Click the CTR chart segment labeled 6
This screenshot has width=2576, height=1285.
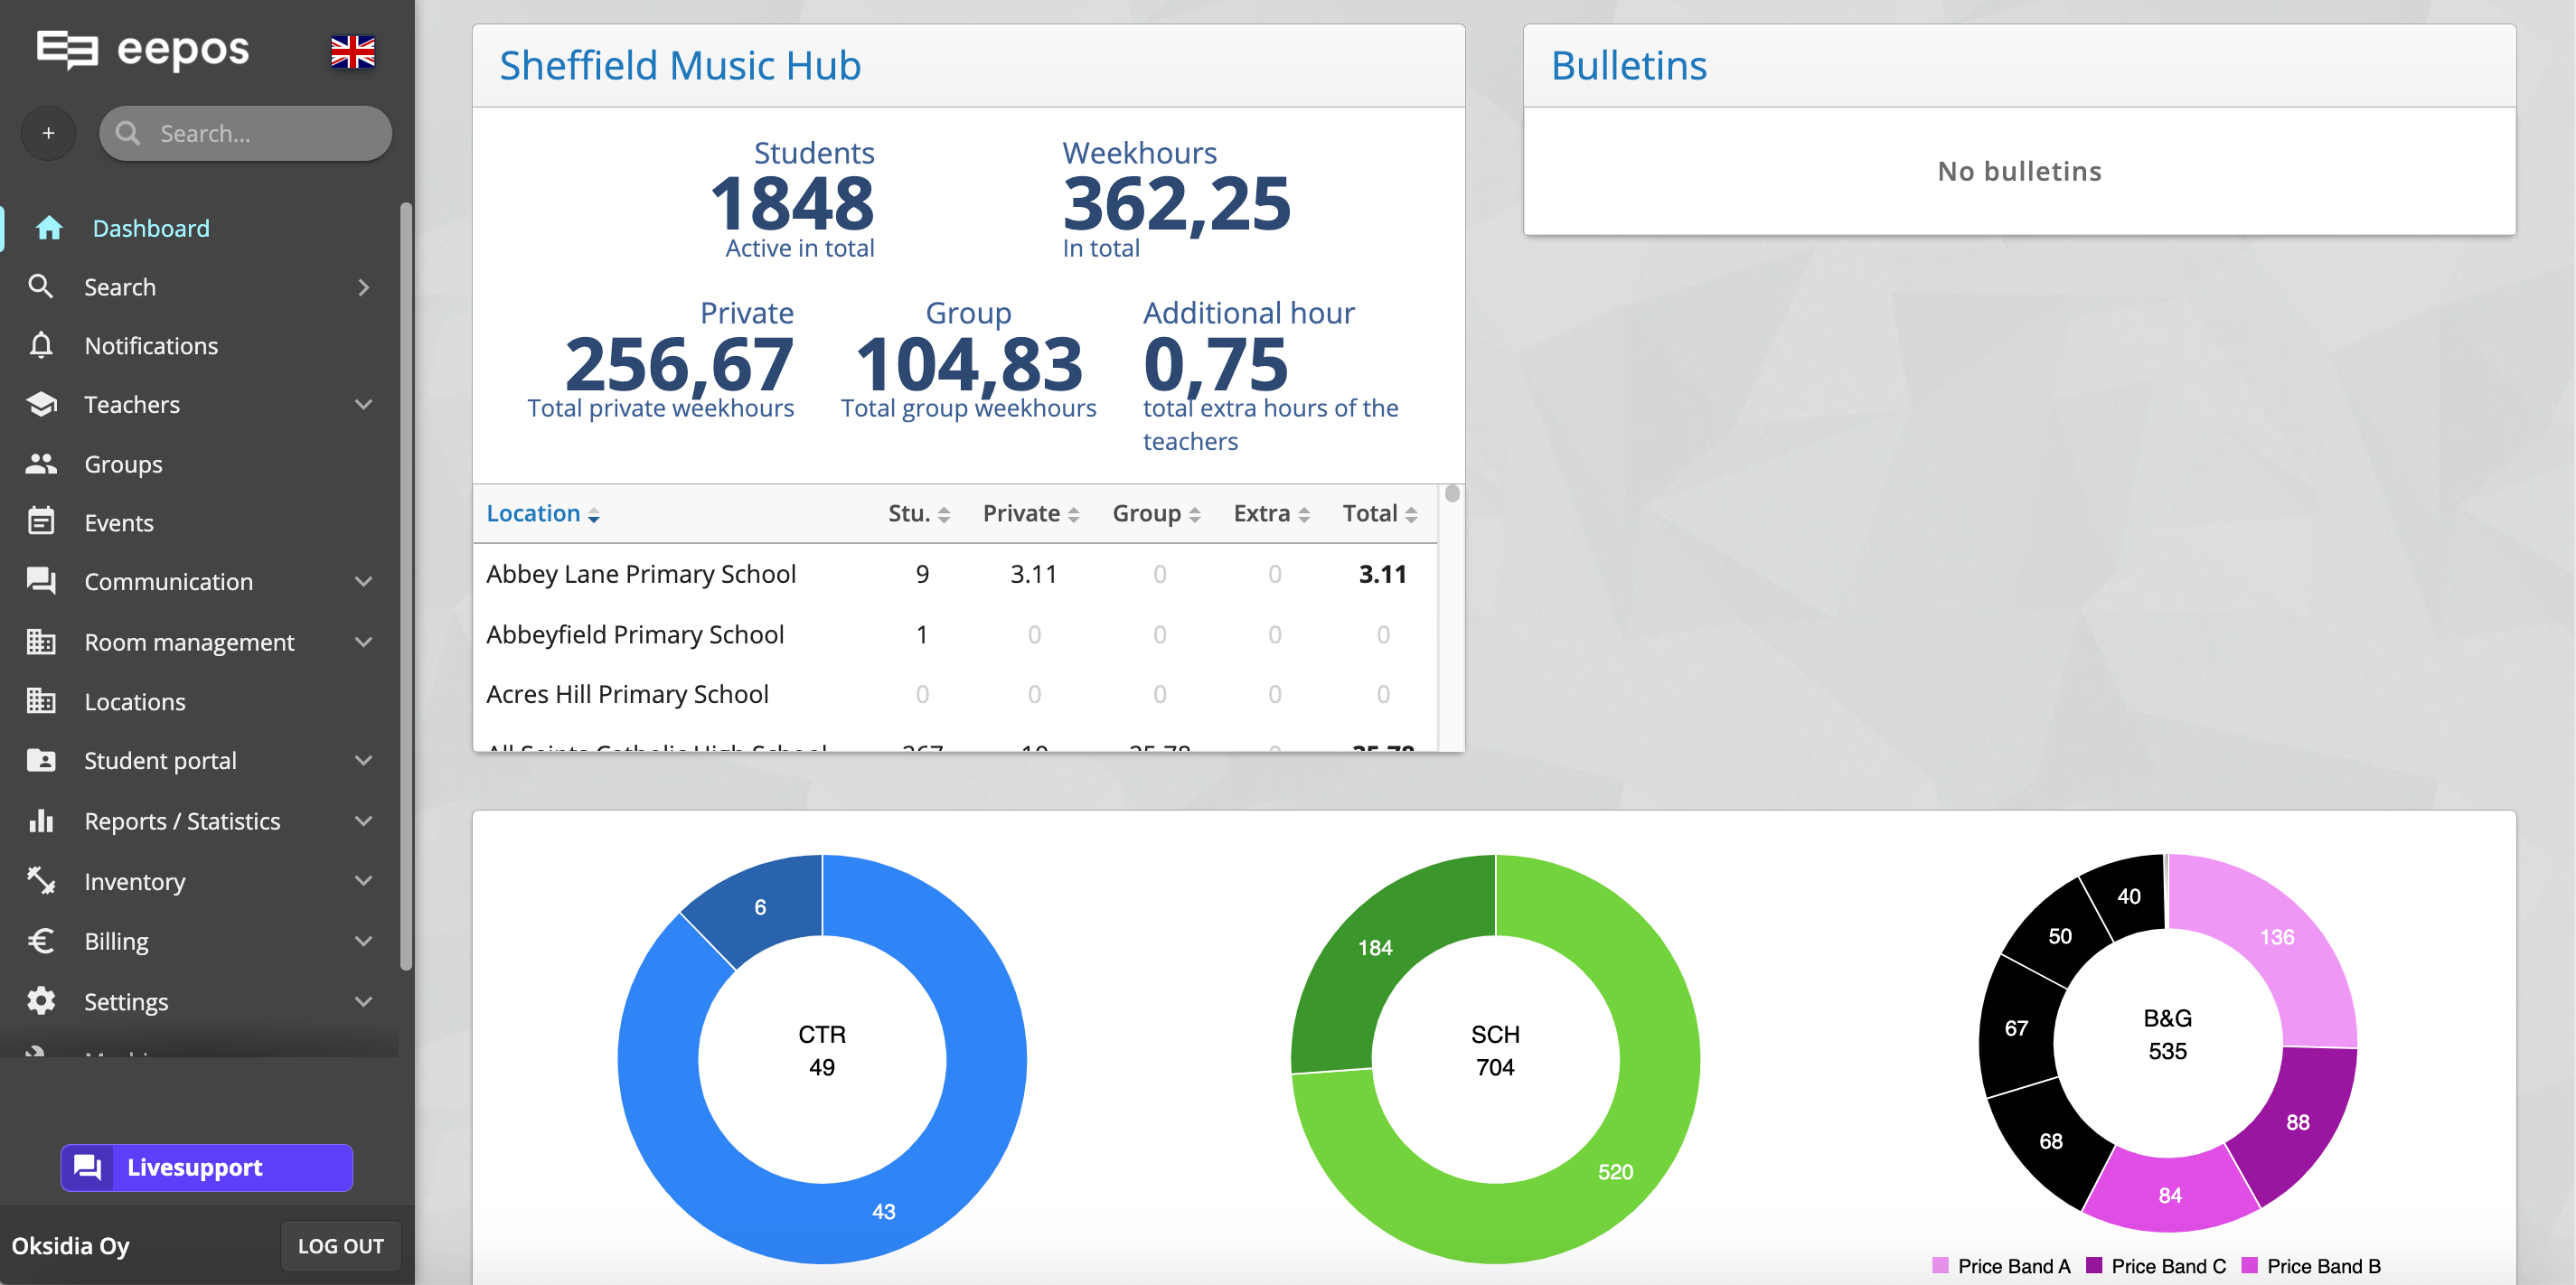click(x=760, y=907)
